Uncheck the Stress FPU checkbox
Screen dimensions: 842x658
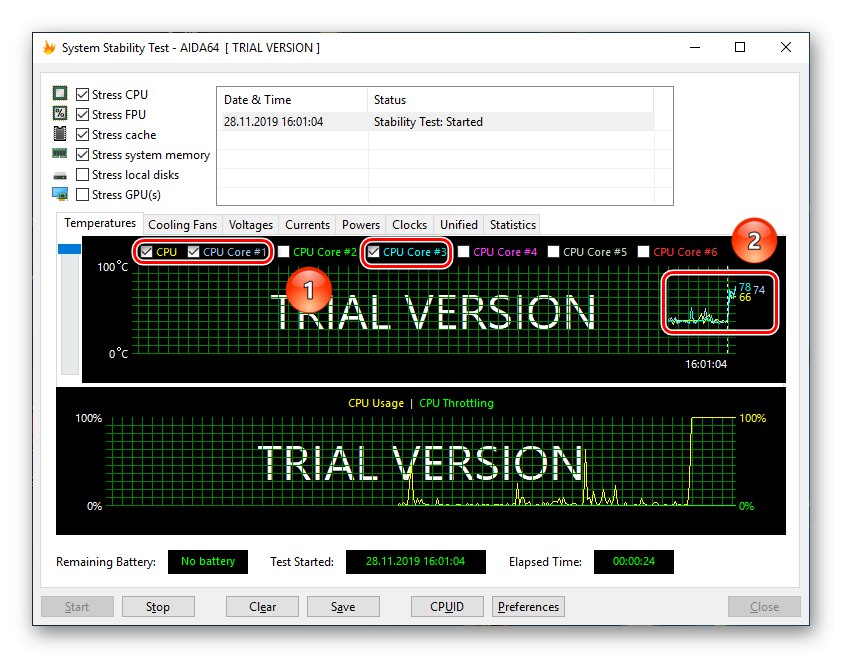pos(82,114)
